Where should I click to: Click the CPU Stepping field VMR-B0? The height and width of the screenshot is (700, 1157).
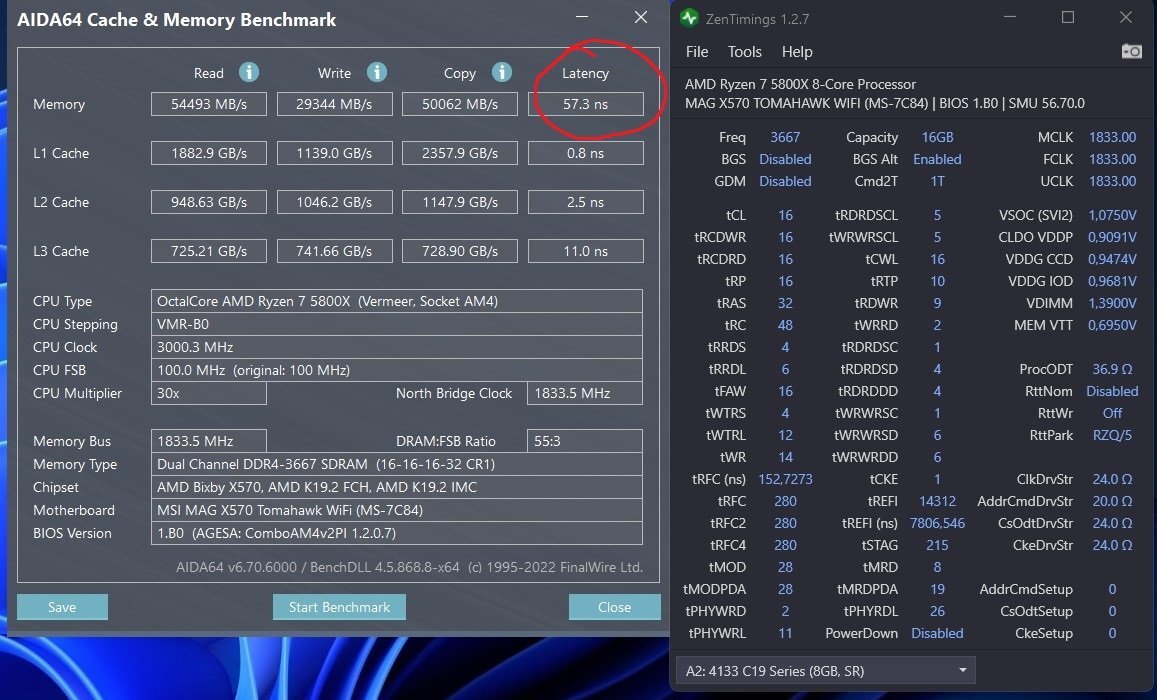pos(397,324)
